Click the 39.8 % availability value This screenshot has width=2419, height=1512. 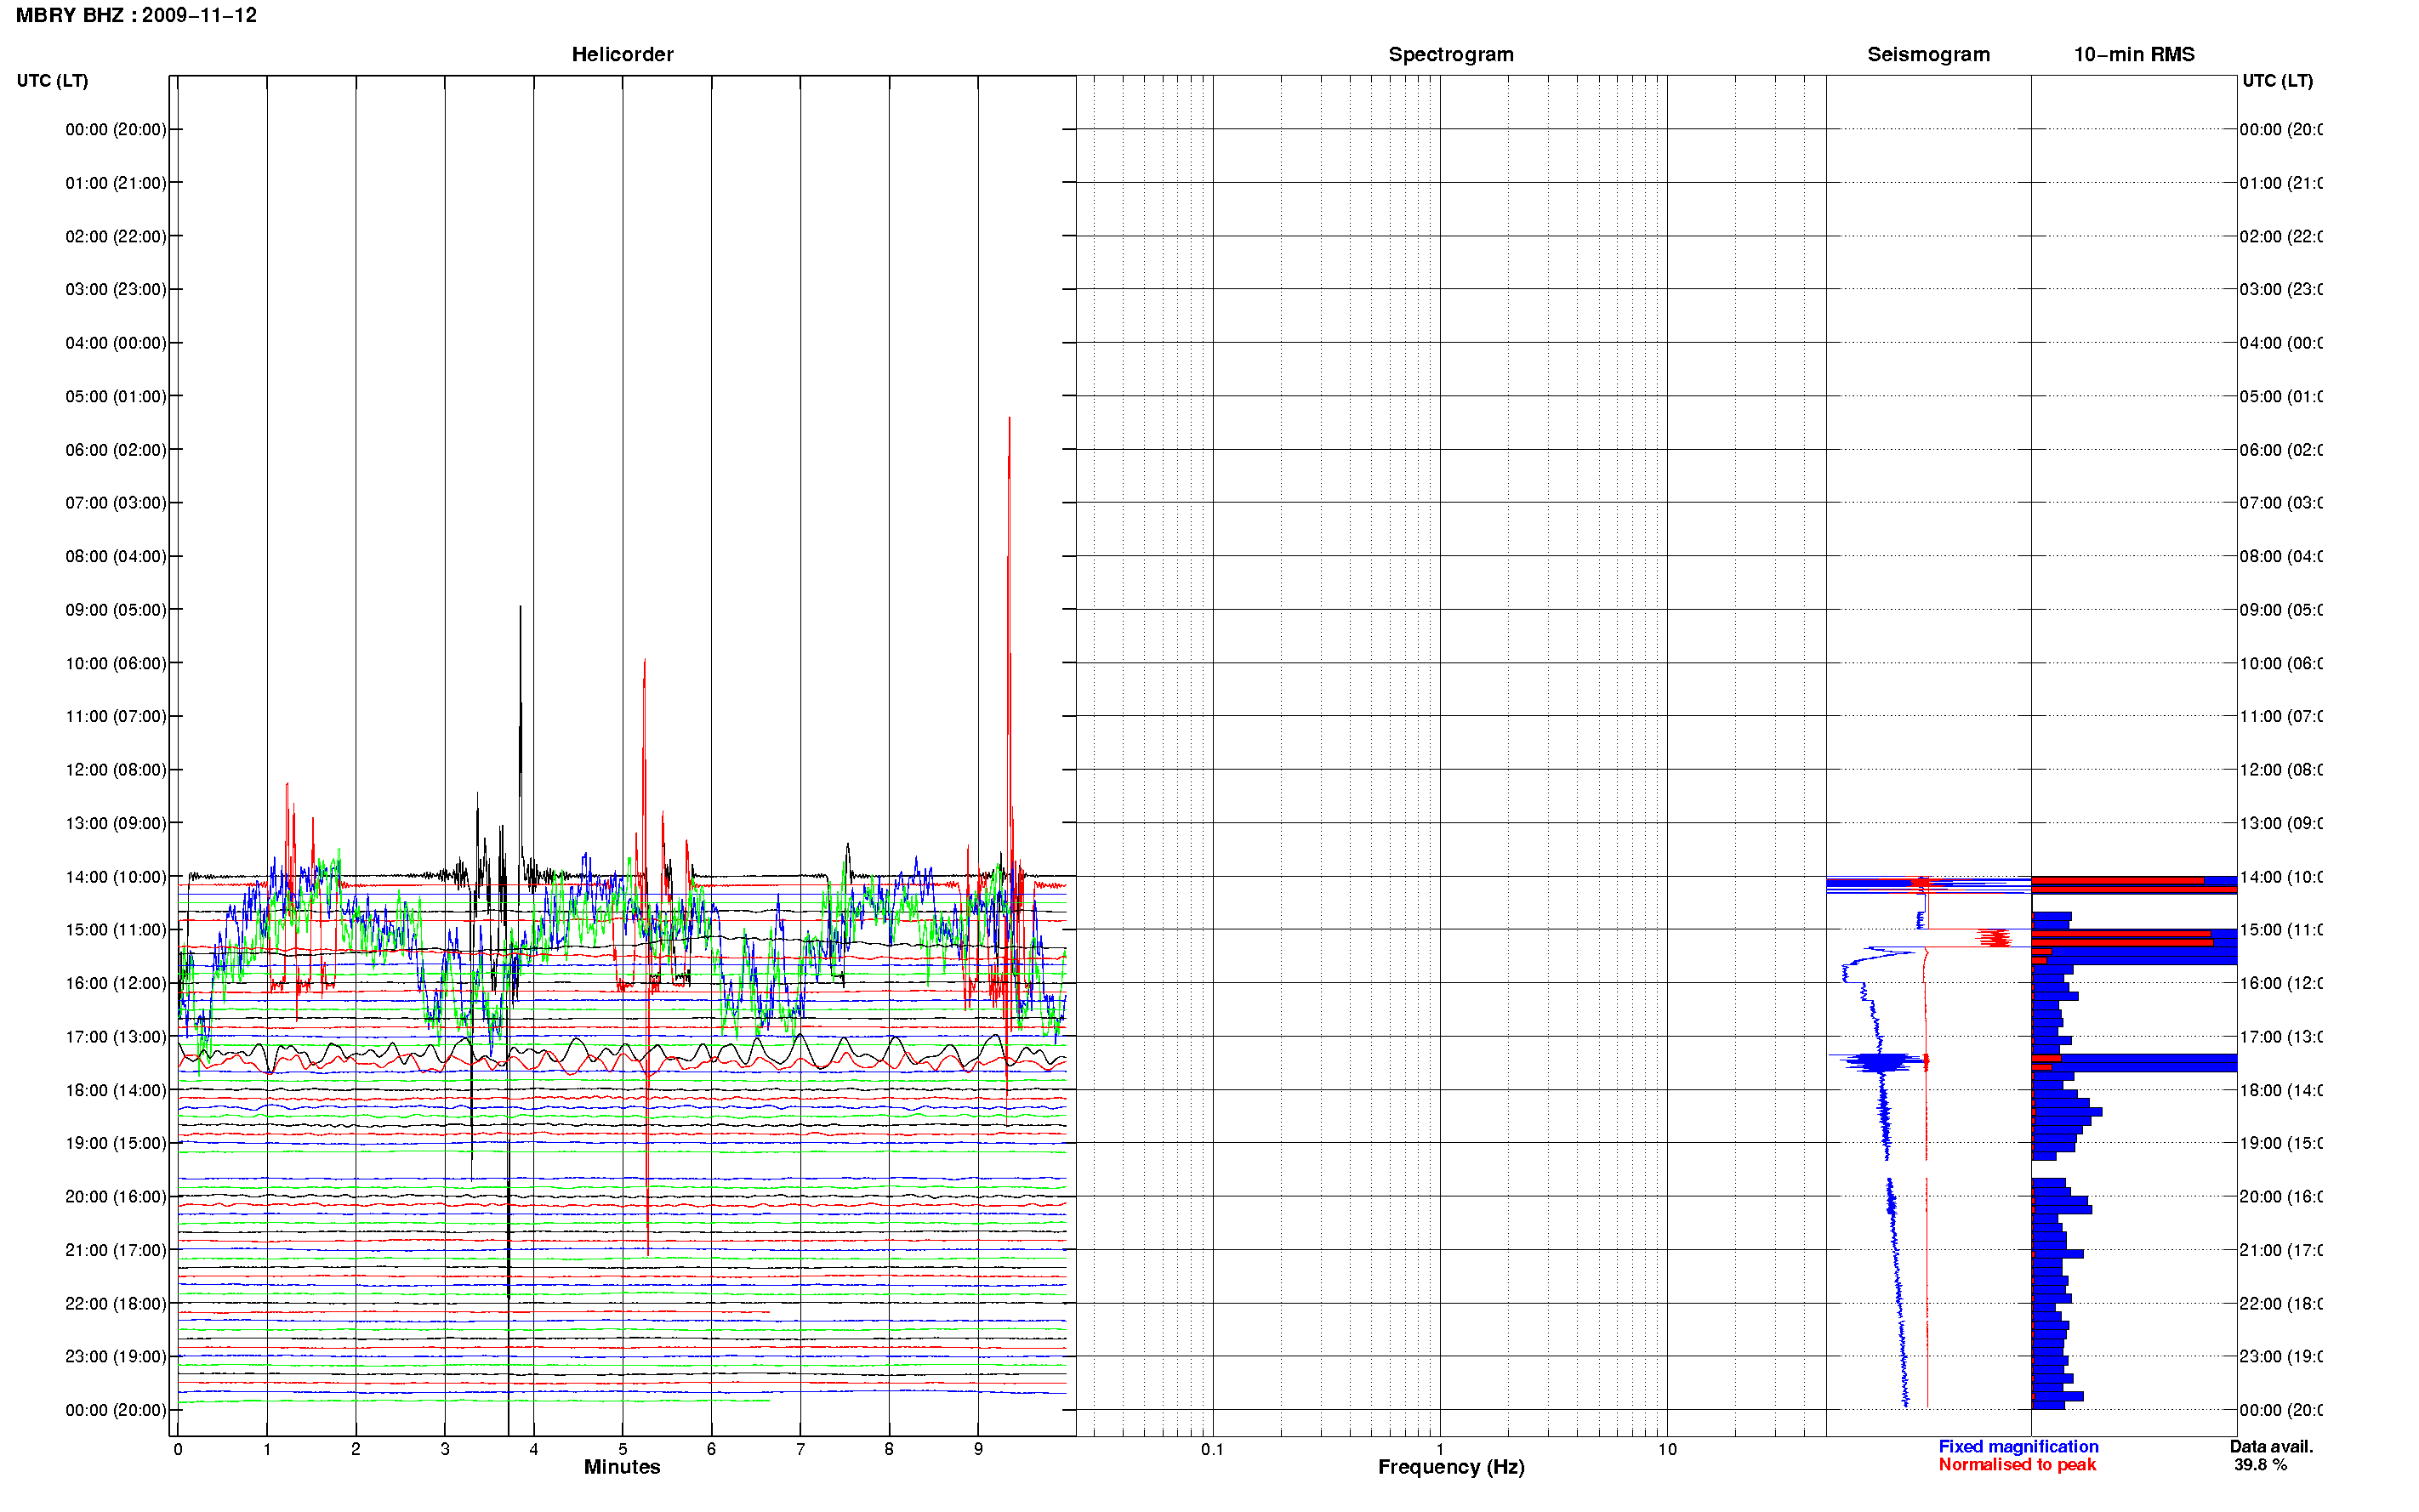(2260, 1465)
